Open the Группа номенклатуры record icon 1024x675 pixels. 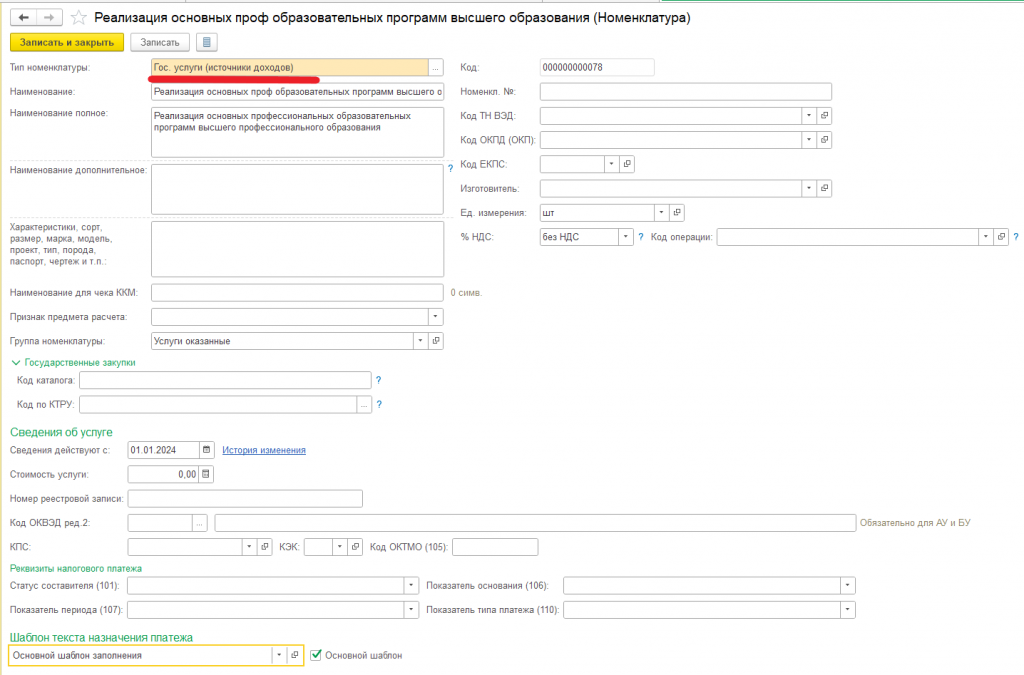click(436, 341)
